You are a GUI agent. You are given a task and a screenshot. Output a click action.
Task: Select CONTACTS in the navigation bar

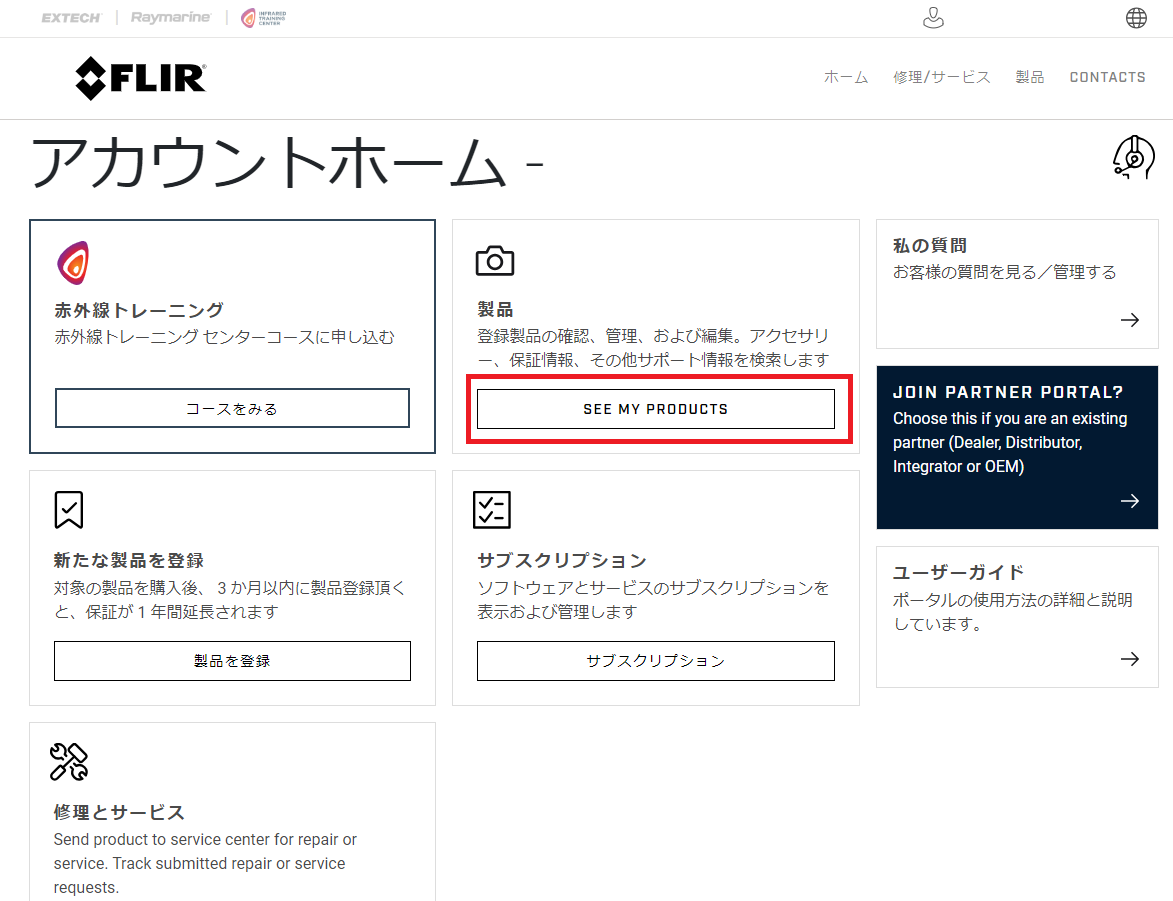1107,77
